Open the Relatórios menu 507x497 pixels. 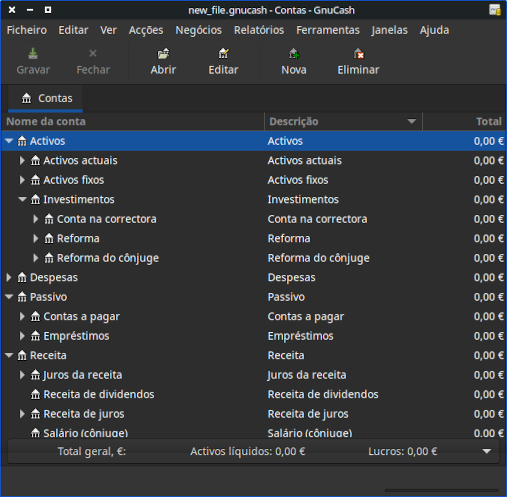pyautogui.click(x=259, y=30)
